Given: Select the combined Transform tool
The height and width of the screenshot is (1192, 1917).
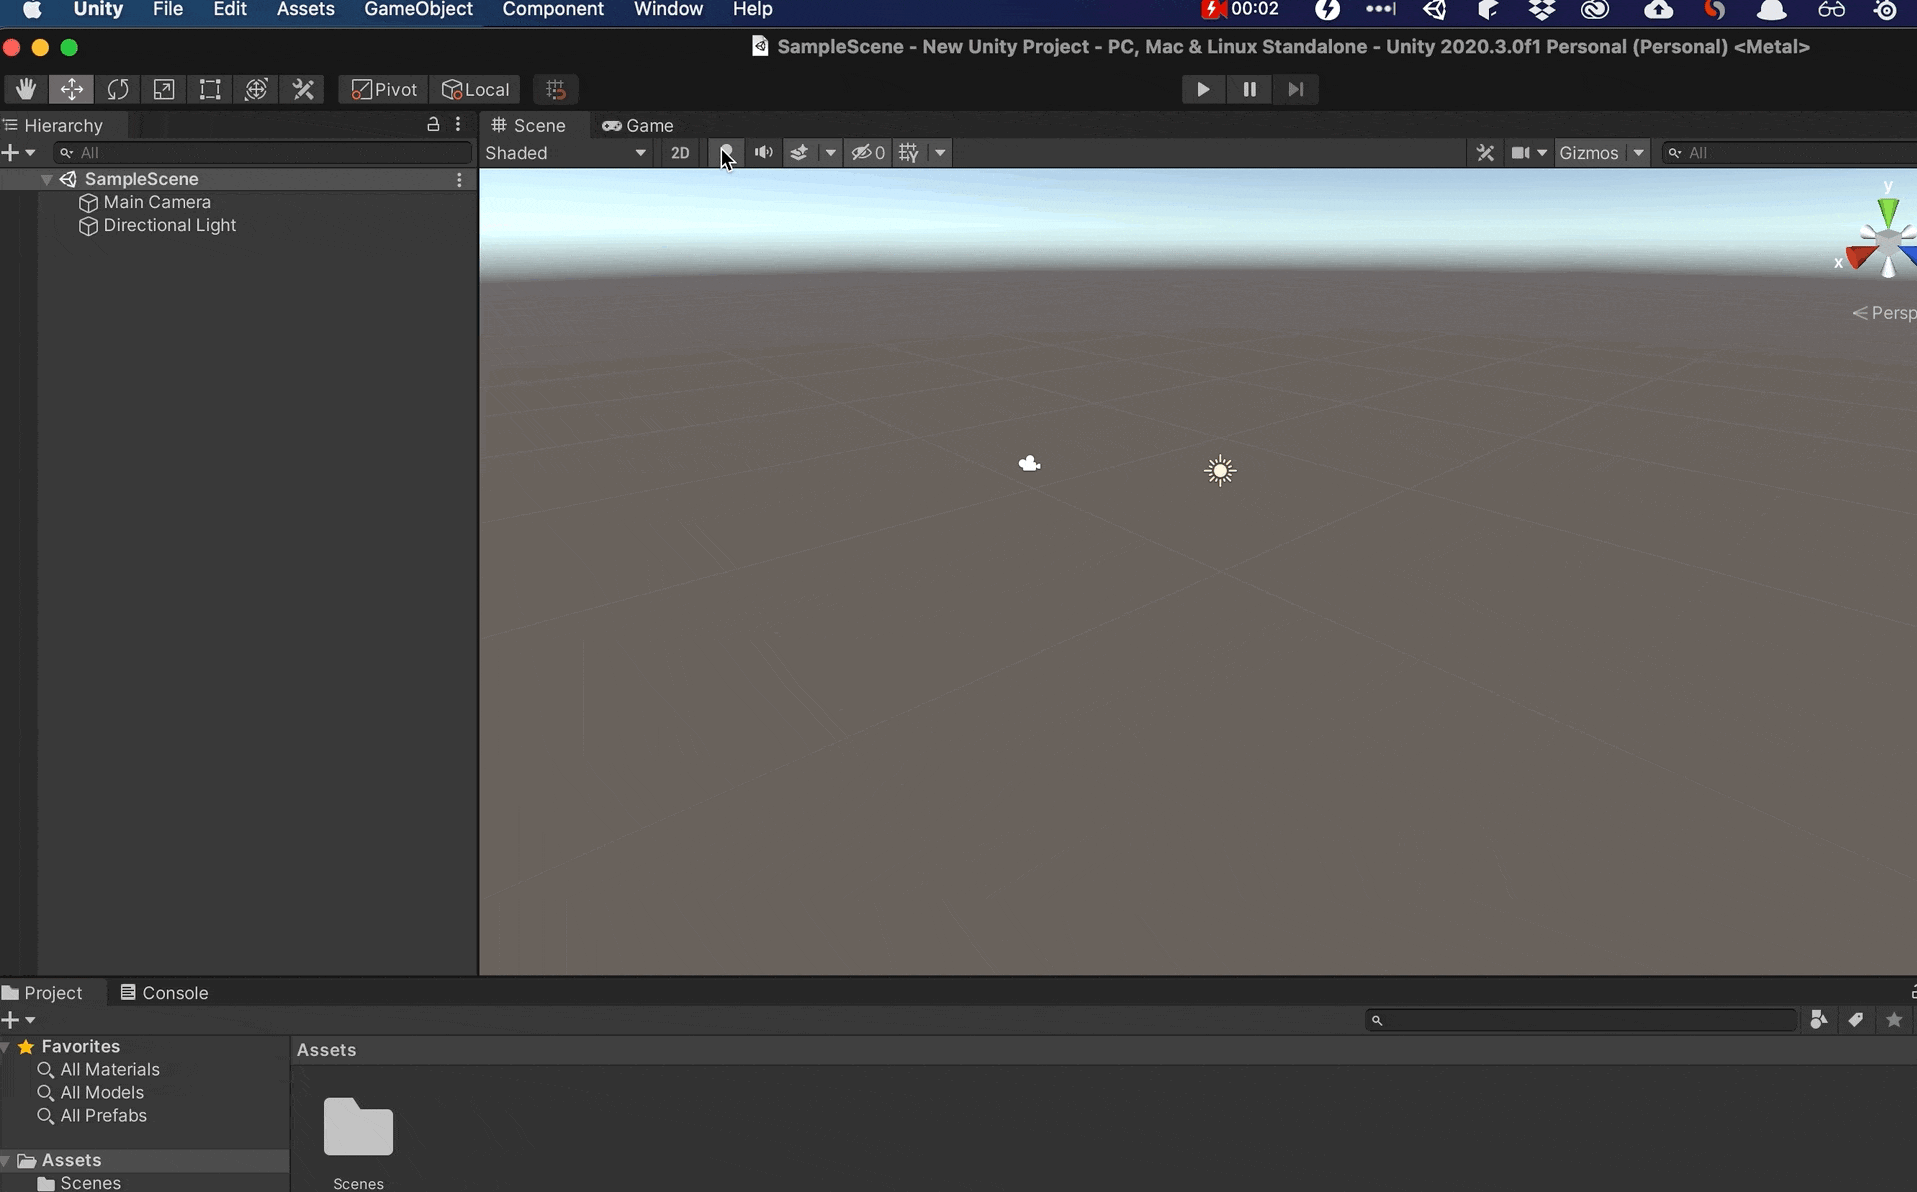Looking at the screenshot, I should 256,89.
